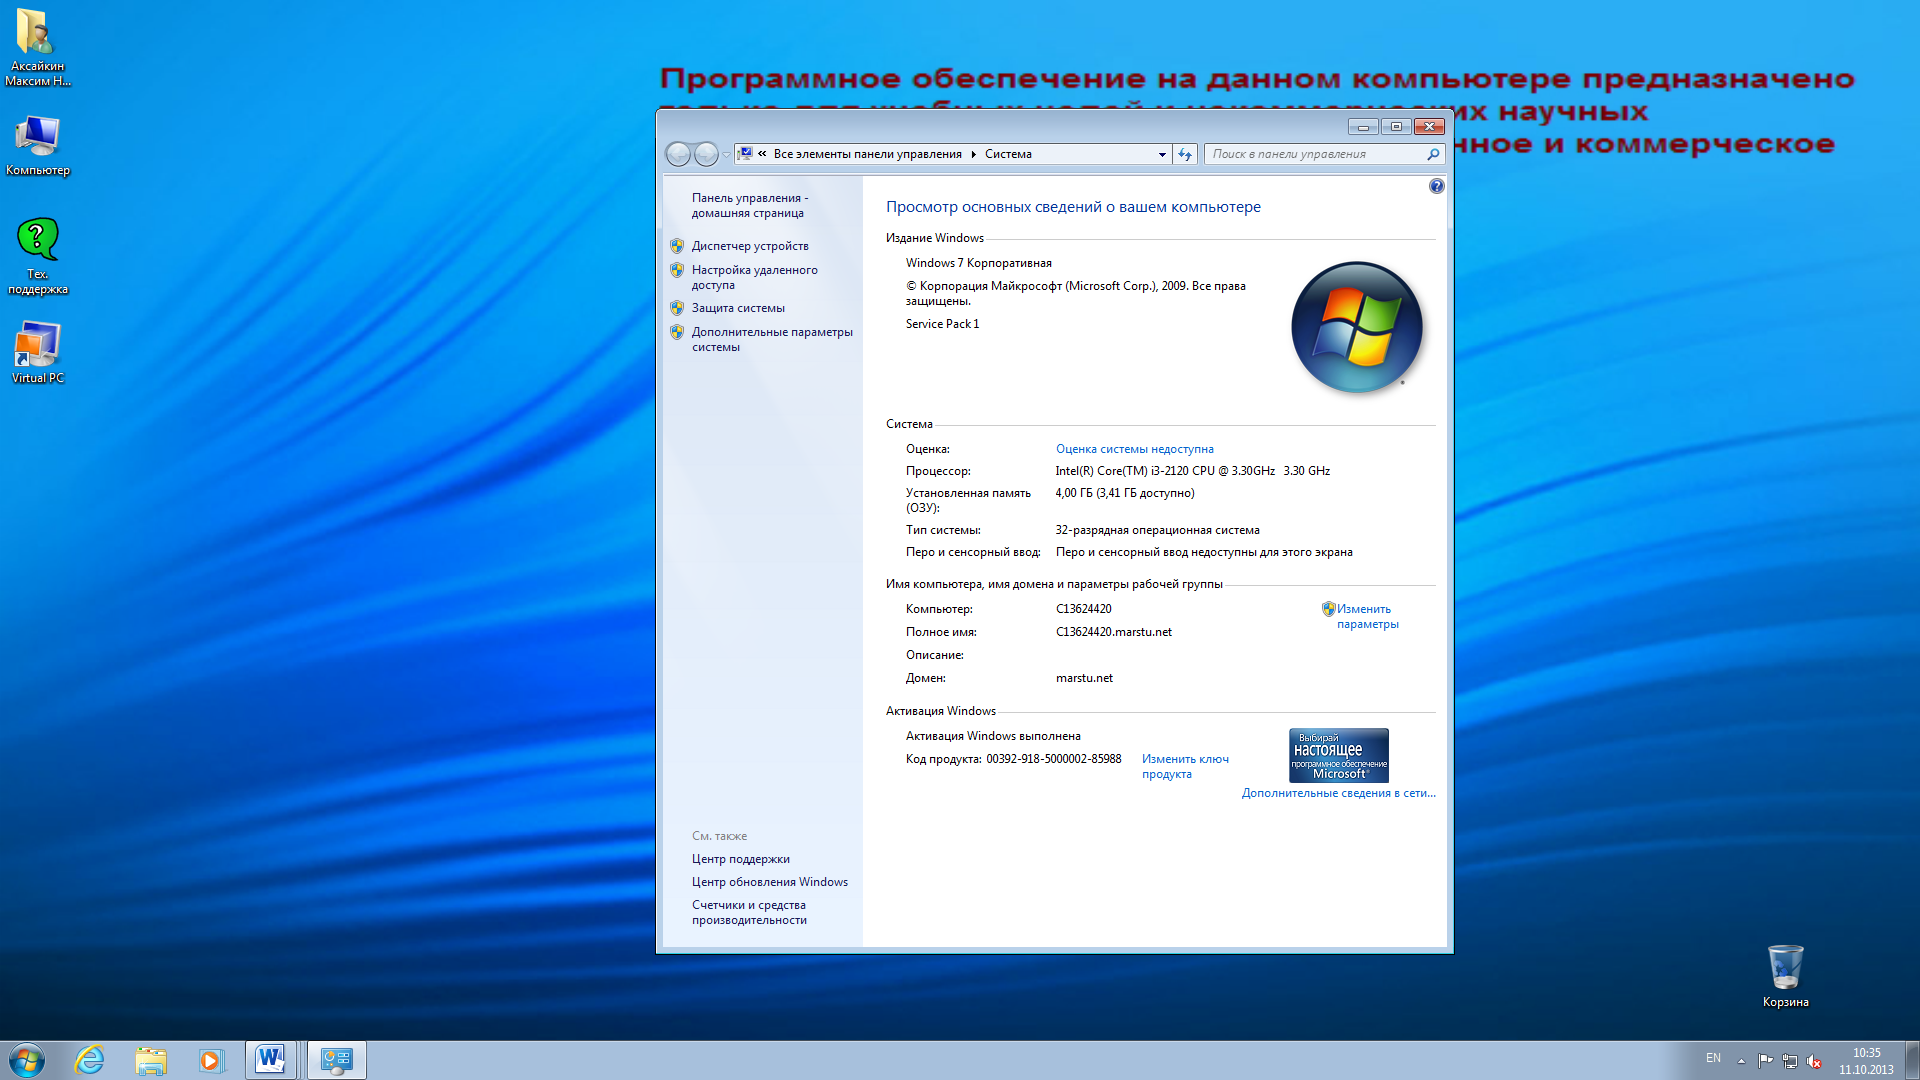Open Windows Media Player from the taskbar
Image resolution: width=1920 pixels, height=1080 pixels.
click(211, 1060)
